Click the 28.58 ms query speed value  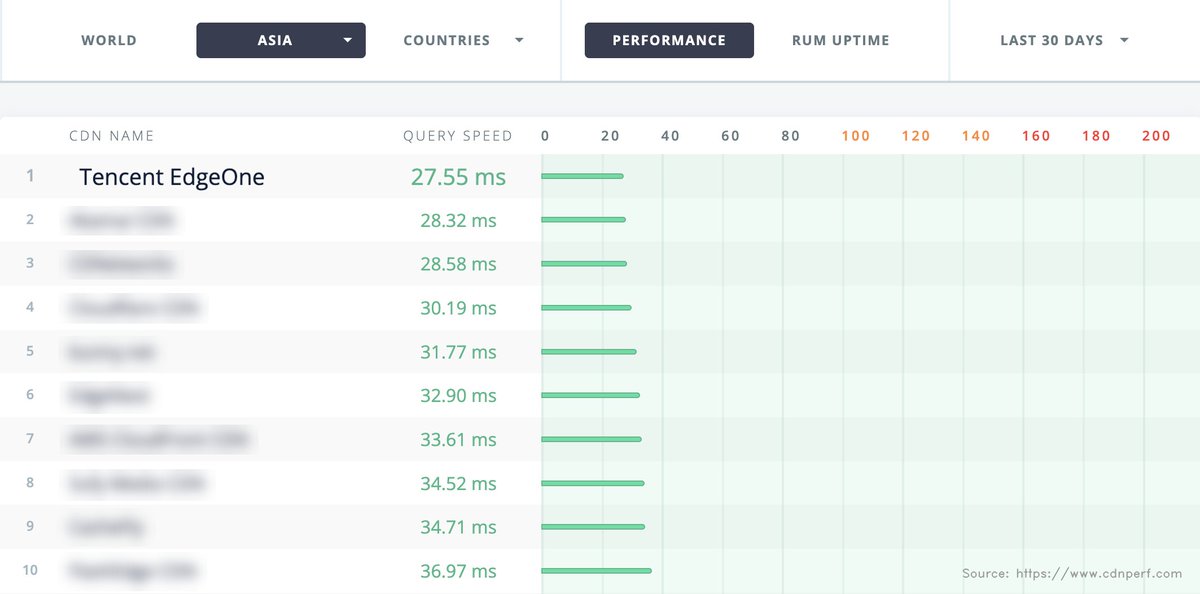tap(458, 264)
